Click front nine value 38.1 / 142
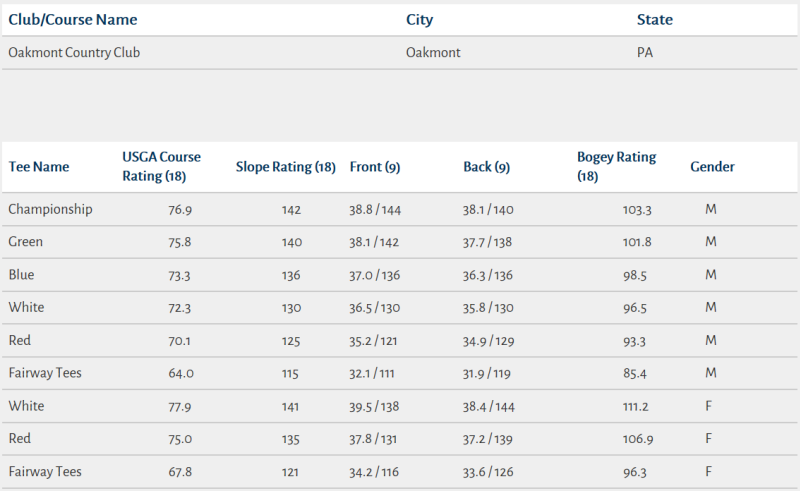800x491 pixels. pos(374,242)
